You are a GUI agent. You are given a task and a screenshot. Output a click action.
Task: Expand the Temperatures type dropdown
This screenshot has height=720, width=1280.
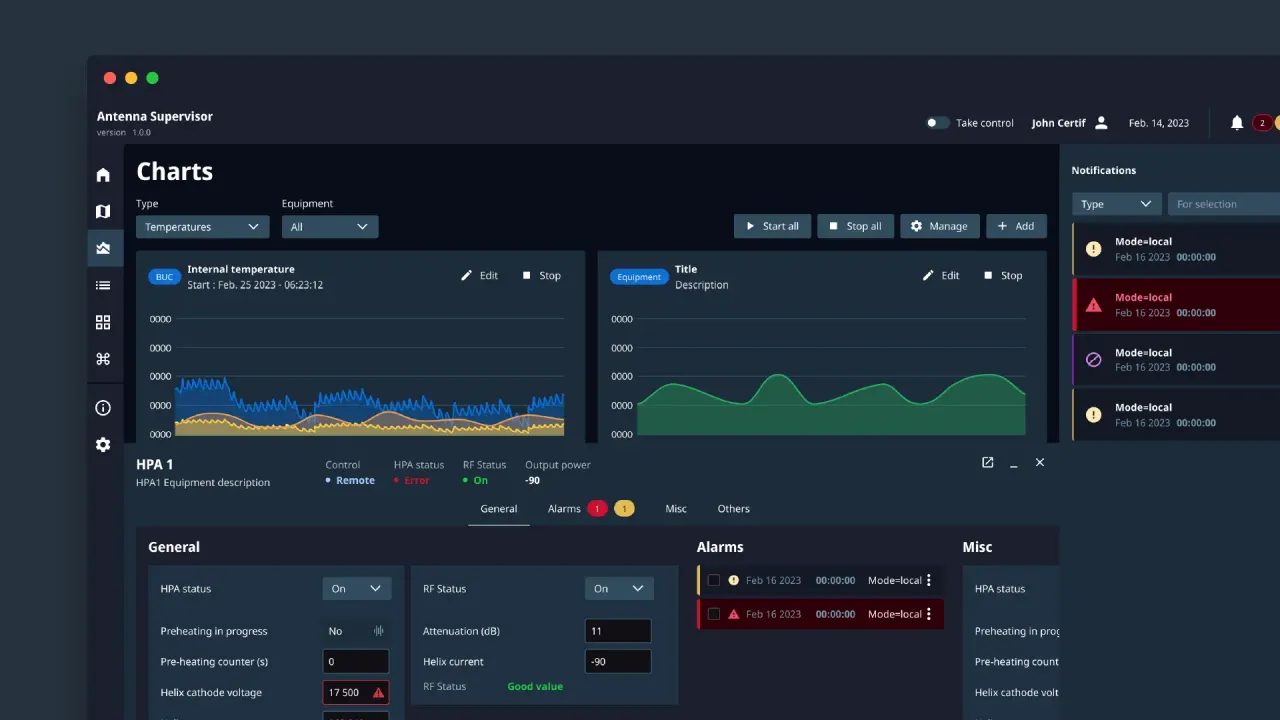point(202,227)
